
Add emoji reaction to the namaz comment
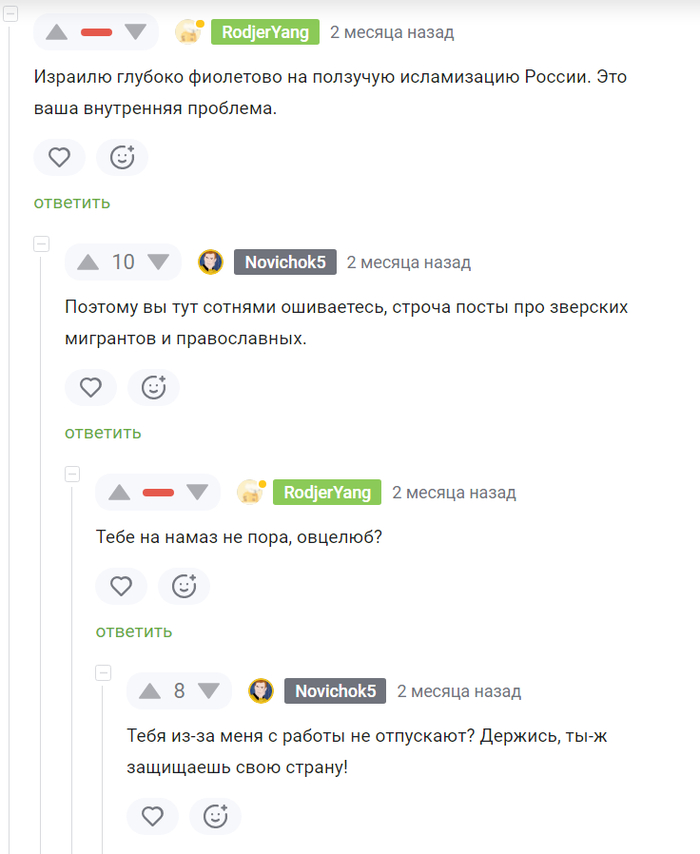coord(184,586)
